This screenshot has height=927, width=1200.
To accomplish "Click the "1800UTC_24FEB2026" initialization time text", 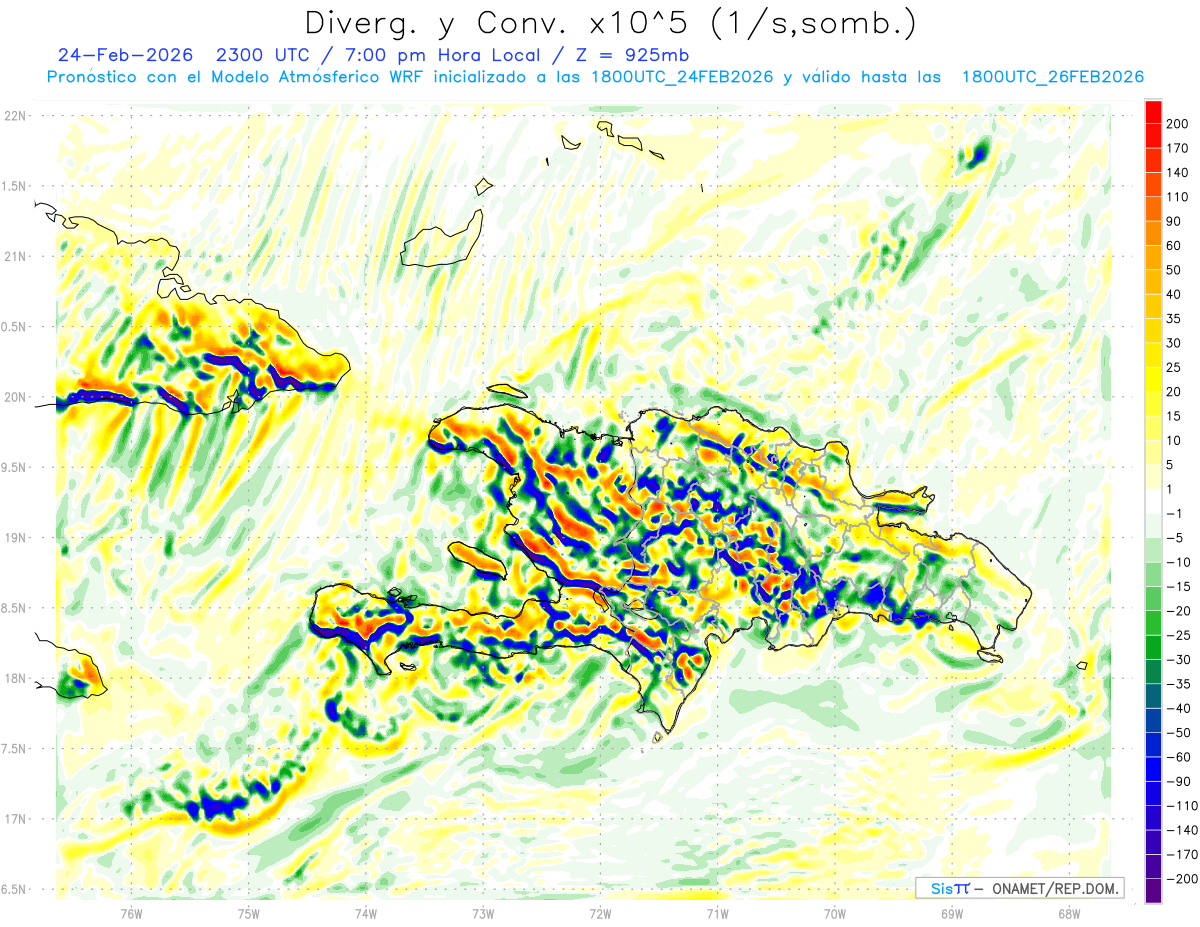I will coord(681,77).
